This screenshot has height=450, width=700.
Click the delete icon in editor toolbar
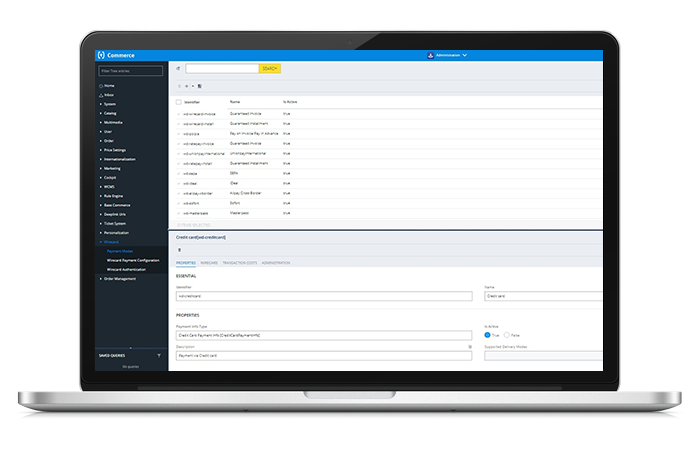click(x=179, y=250)
